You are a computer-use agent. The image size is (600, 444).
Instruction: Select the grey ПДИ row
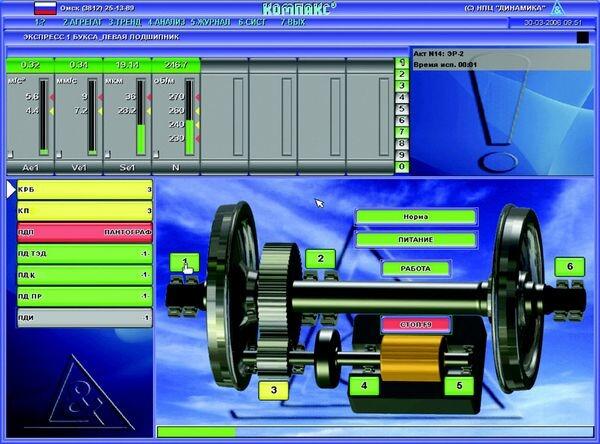click(85, 318)
